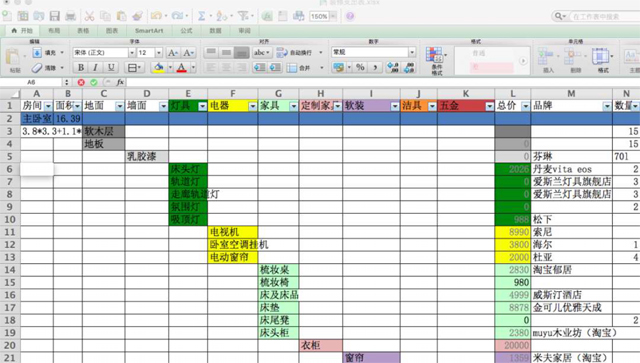
Task: Toggle underline formatting with U button
Action: point(111,67)
